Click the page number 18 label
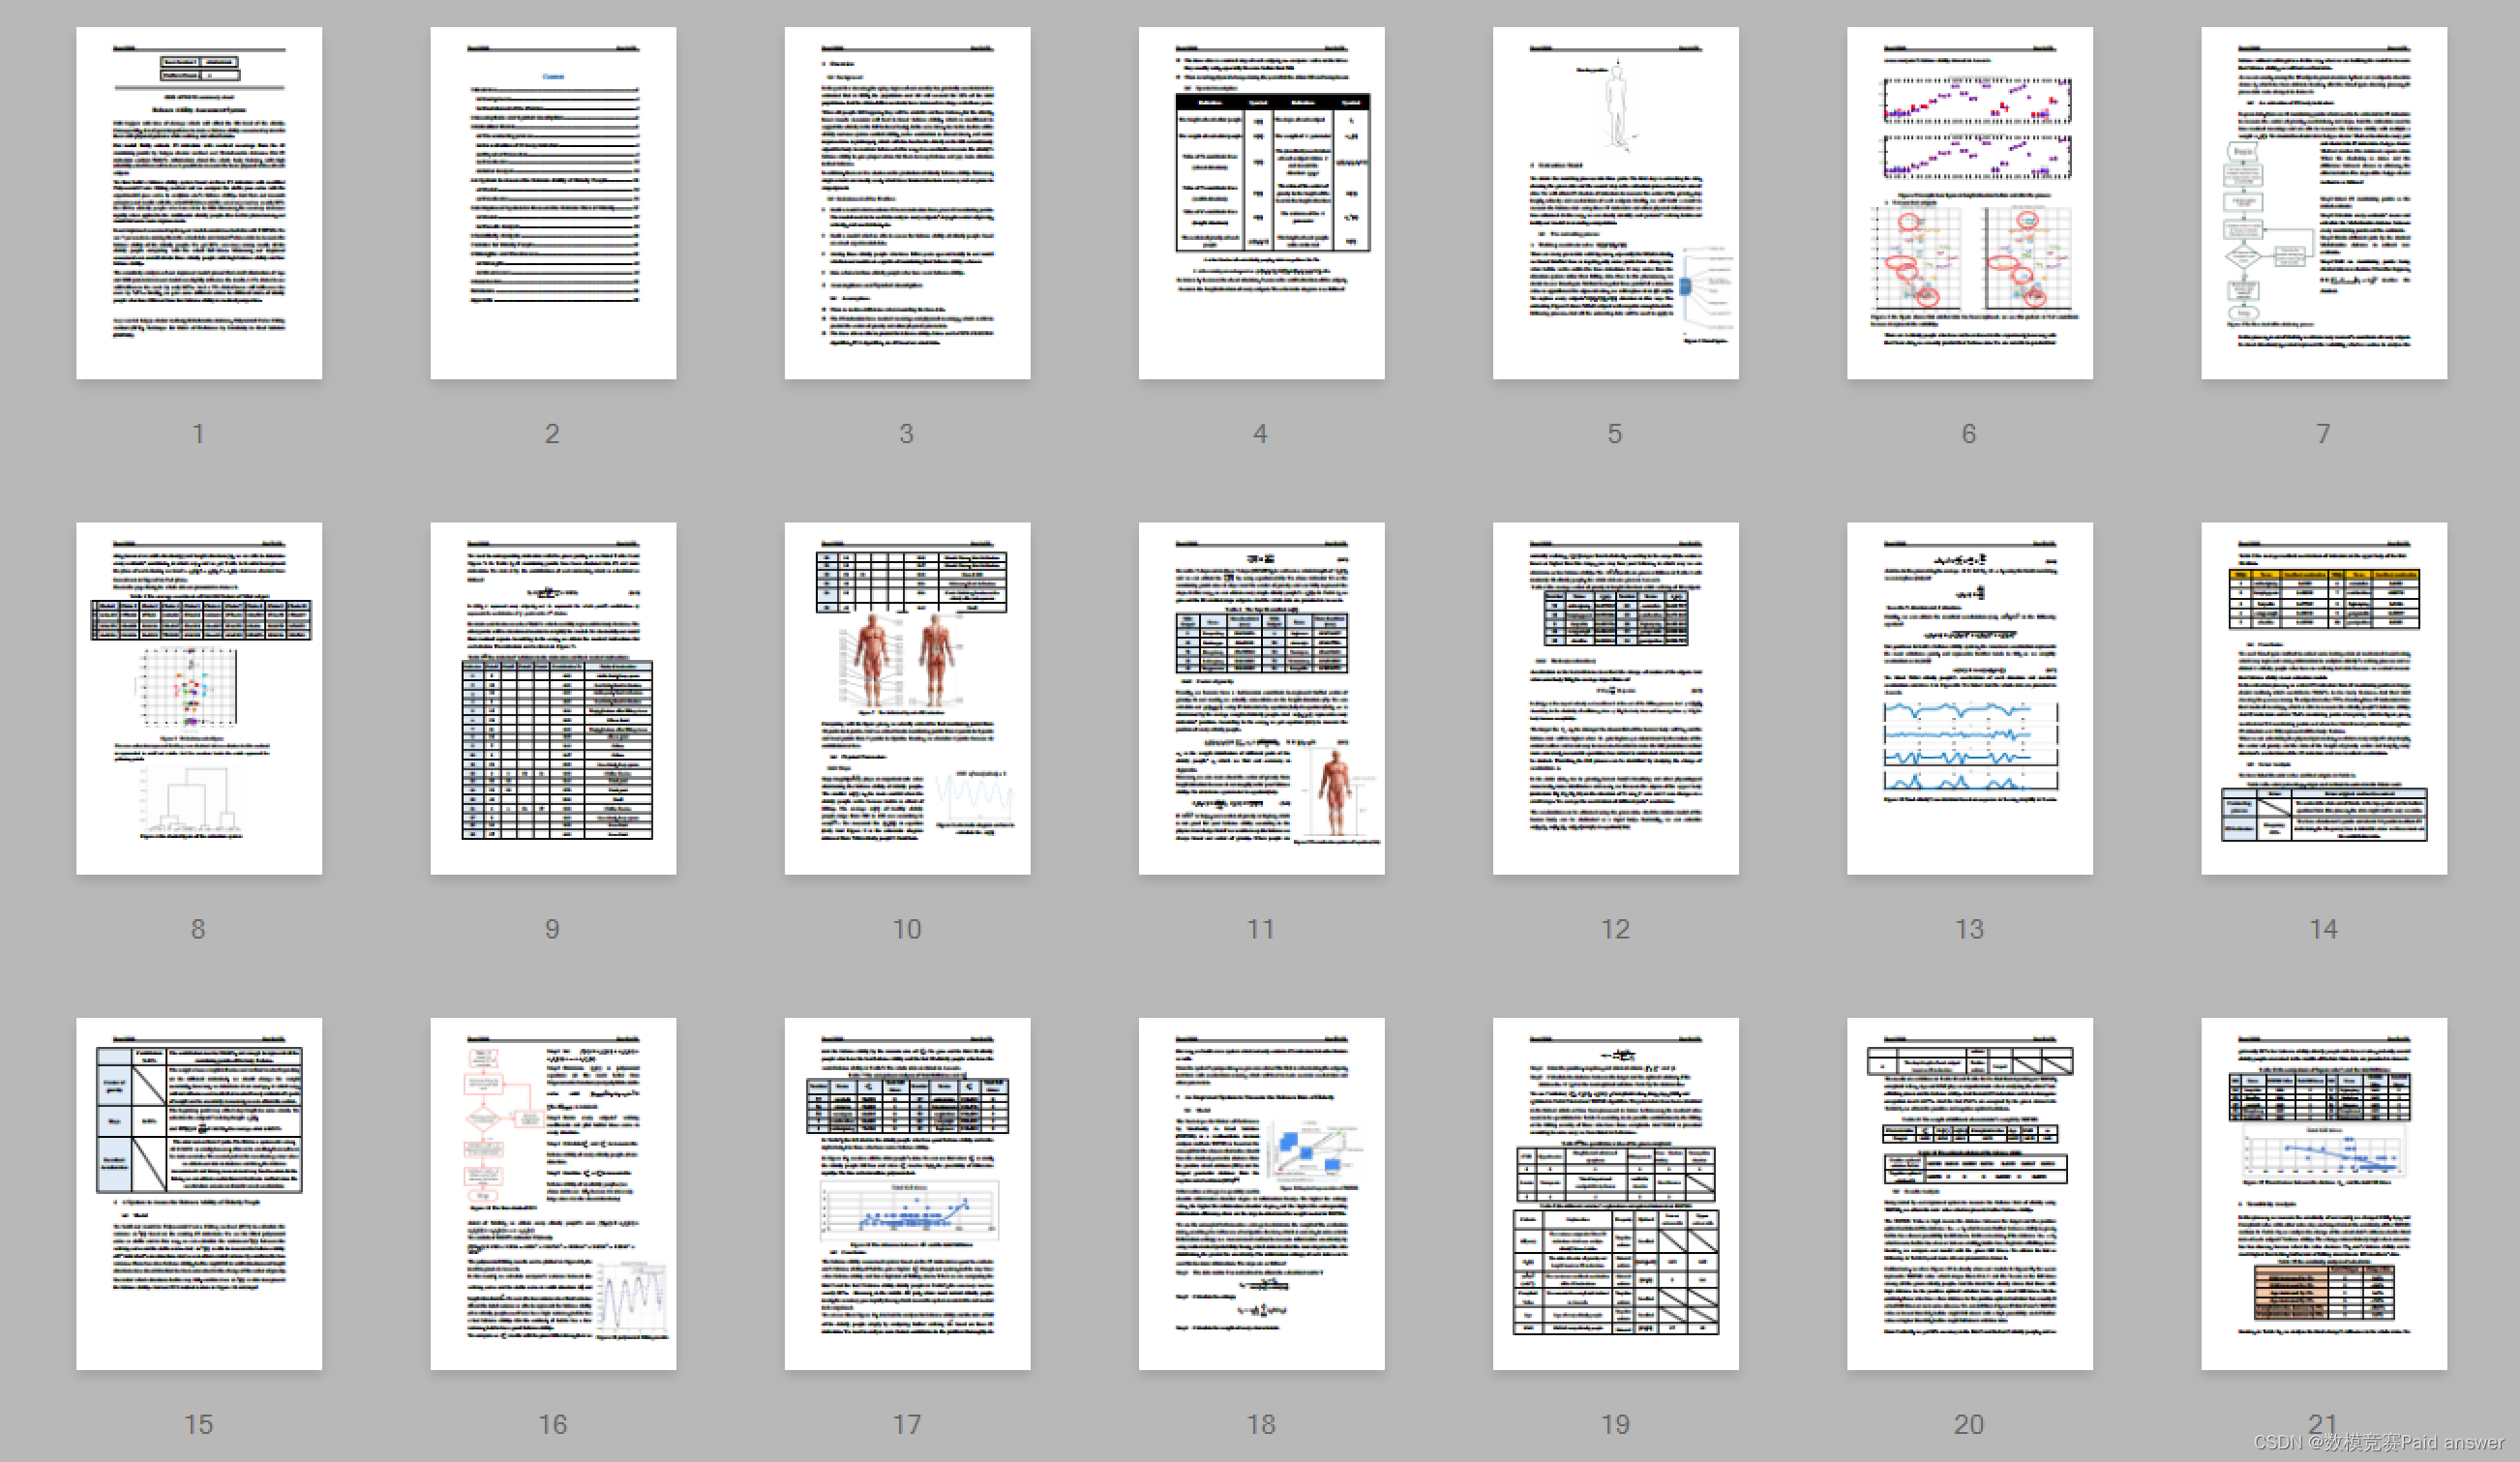 click(1260, 1424)
